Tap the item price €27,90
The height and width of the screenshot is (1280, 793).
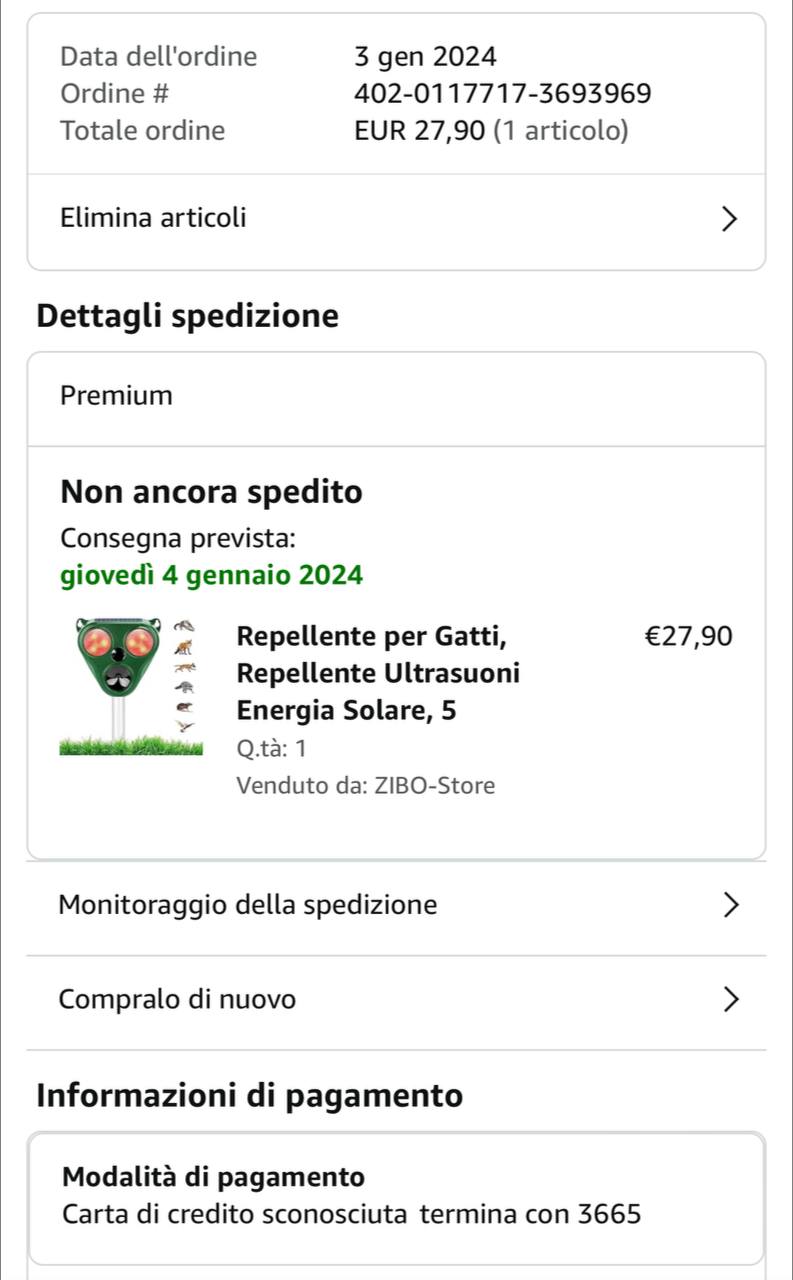[x=689, y=636]
